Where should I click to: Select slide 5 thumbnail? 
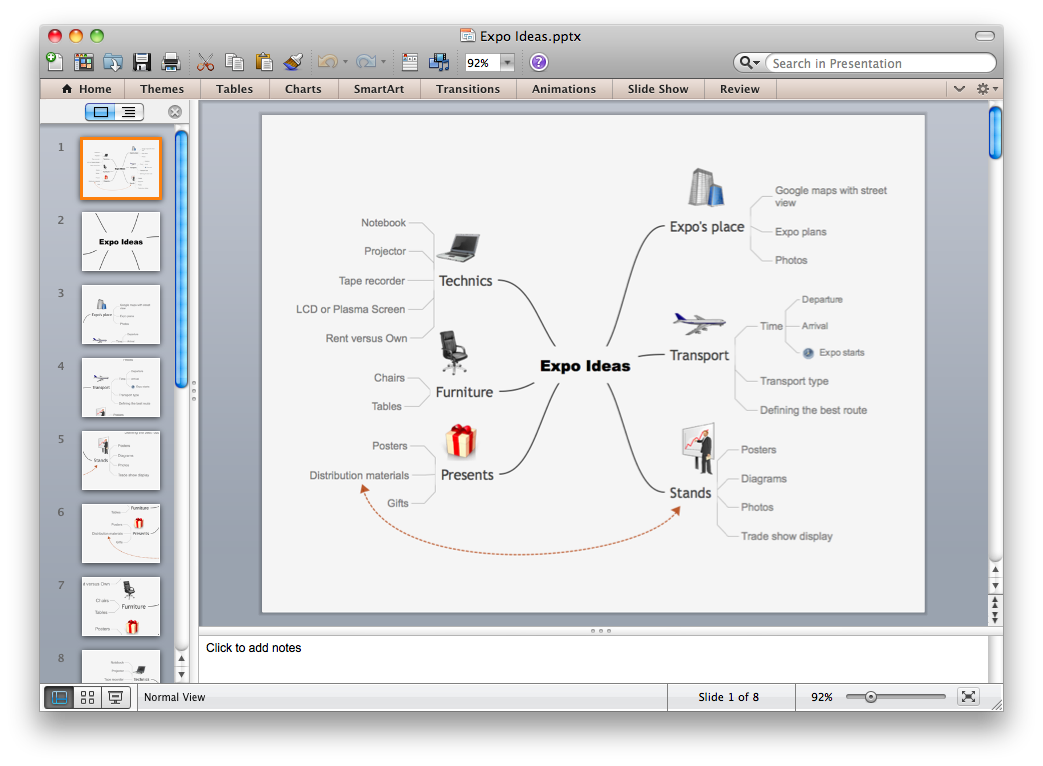120,460
